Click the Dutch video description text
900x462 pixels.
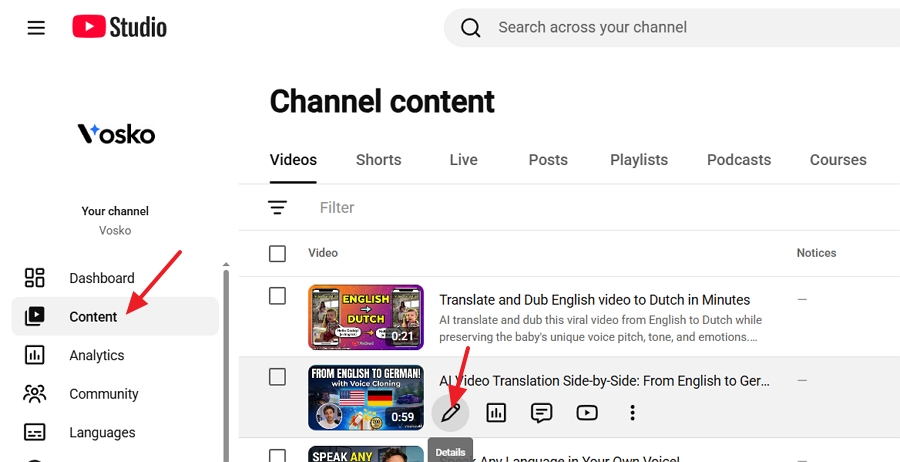600,328
